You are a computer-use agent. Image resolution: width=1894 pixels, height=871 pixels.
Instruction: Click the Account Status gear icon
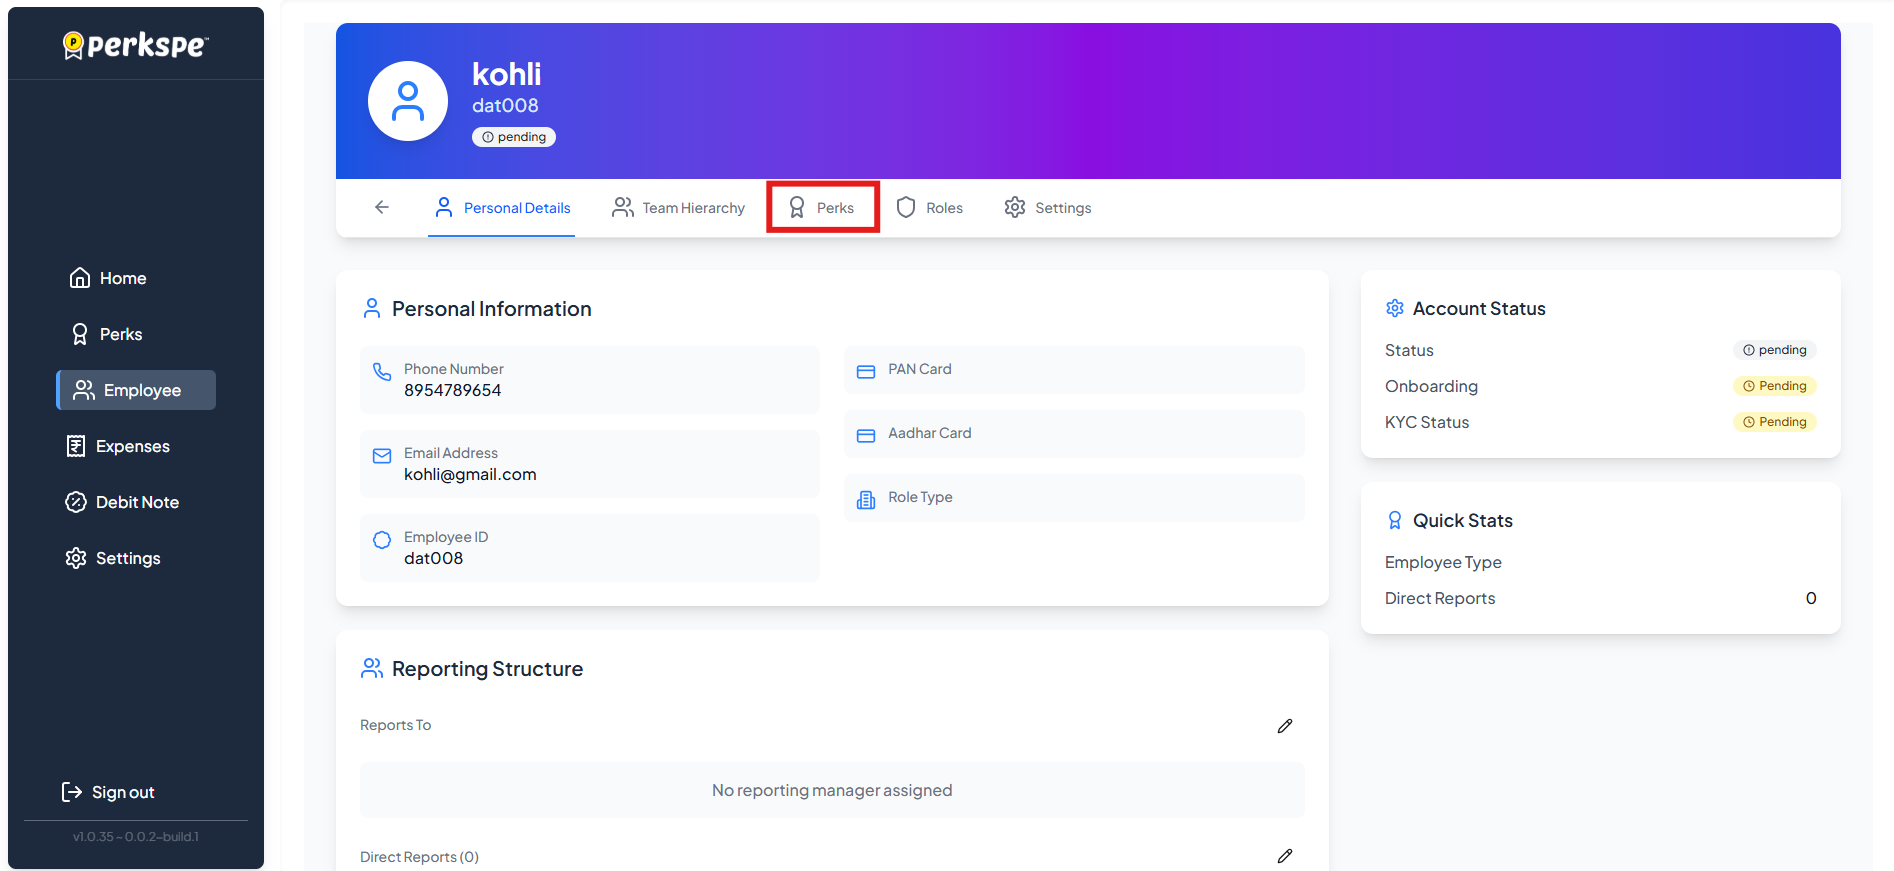[x=1394, y=309]
